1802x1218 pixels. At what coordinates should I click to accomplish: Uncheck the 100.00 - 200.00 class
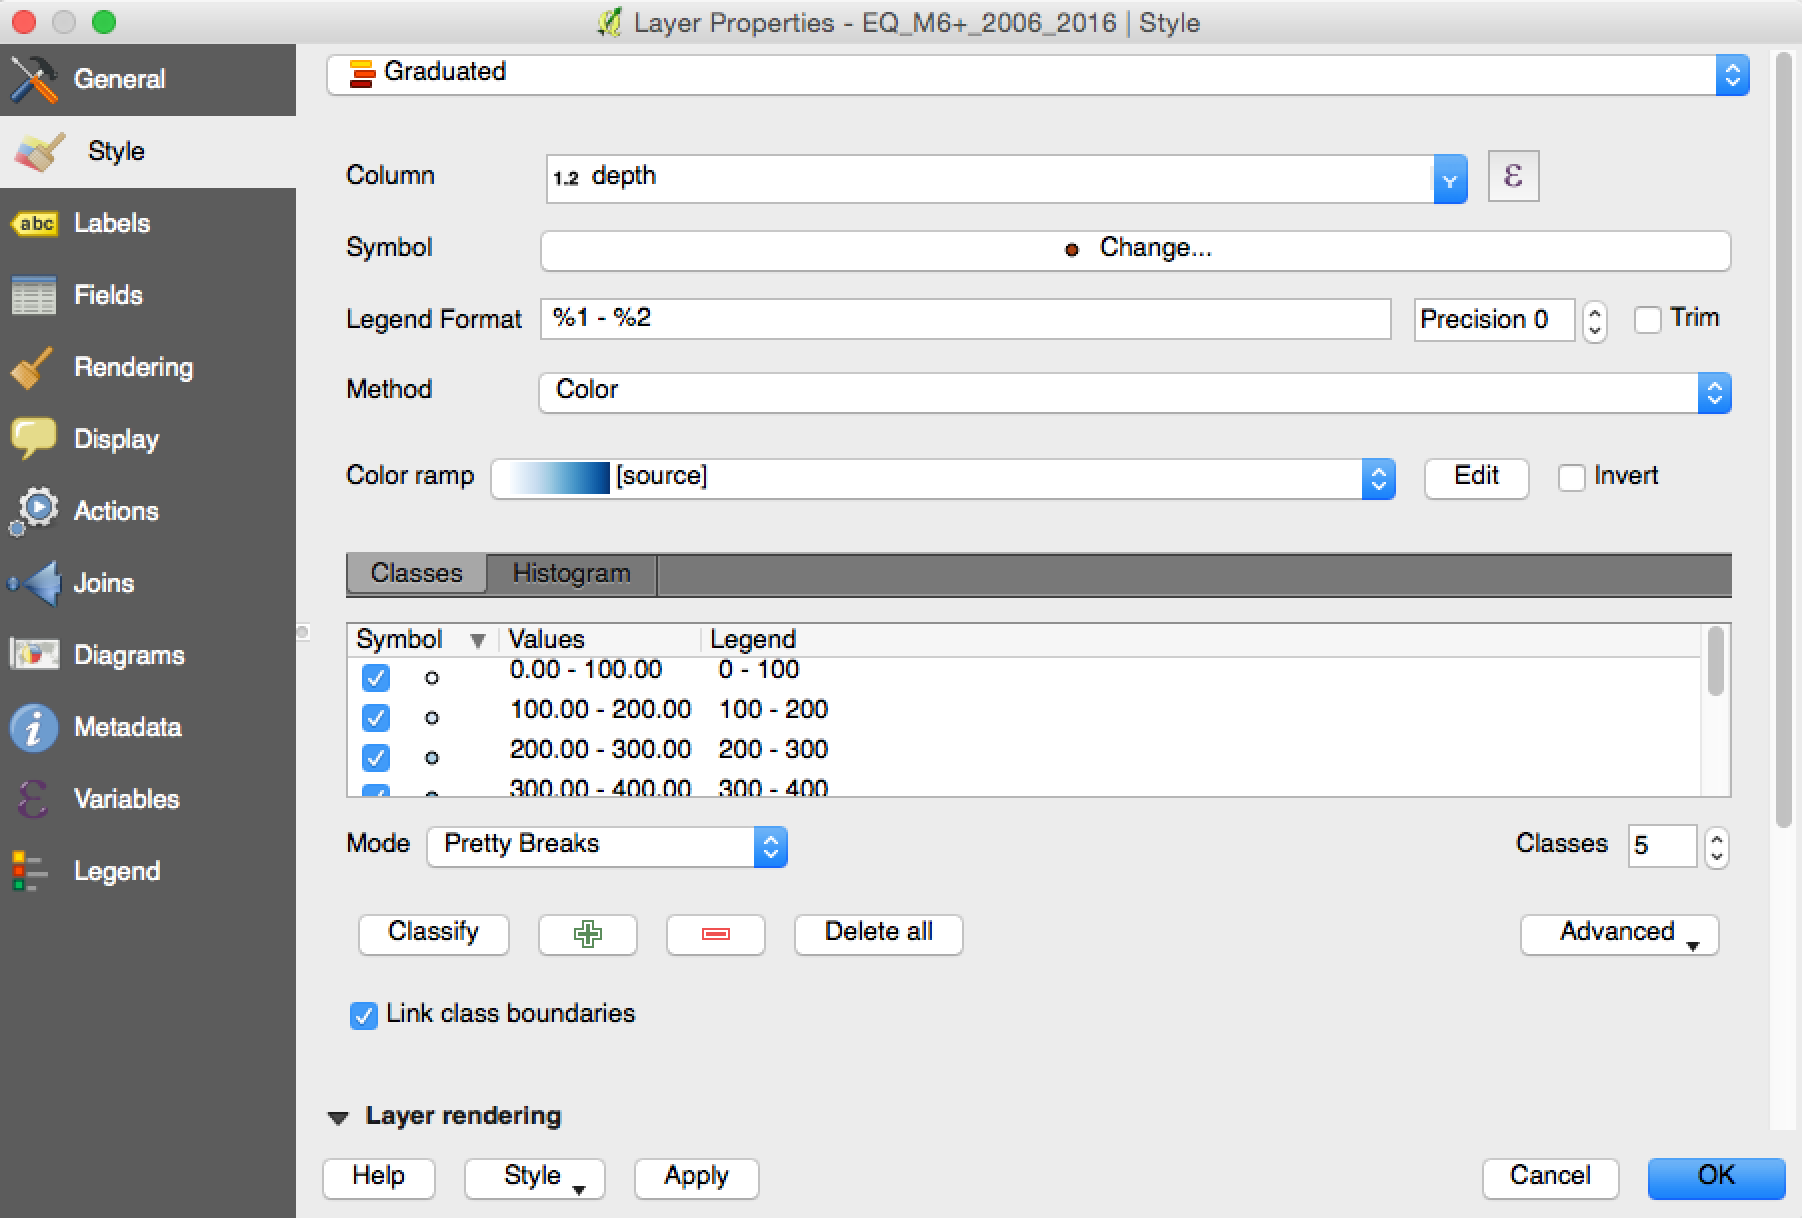coord(376,718)
